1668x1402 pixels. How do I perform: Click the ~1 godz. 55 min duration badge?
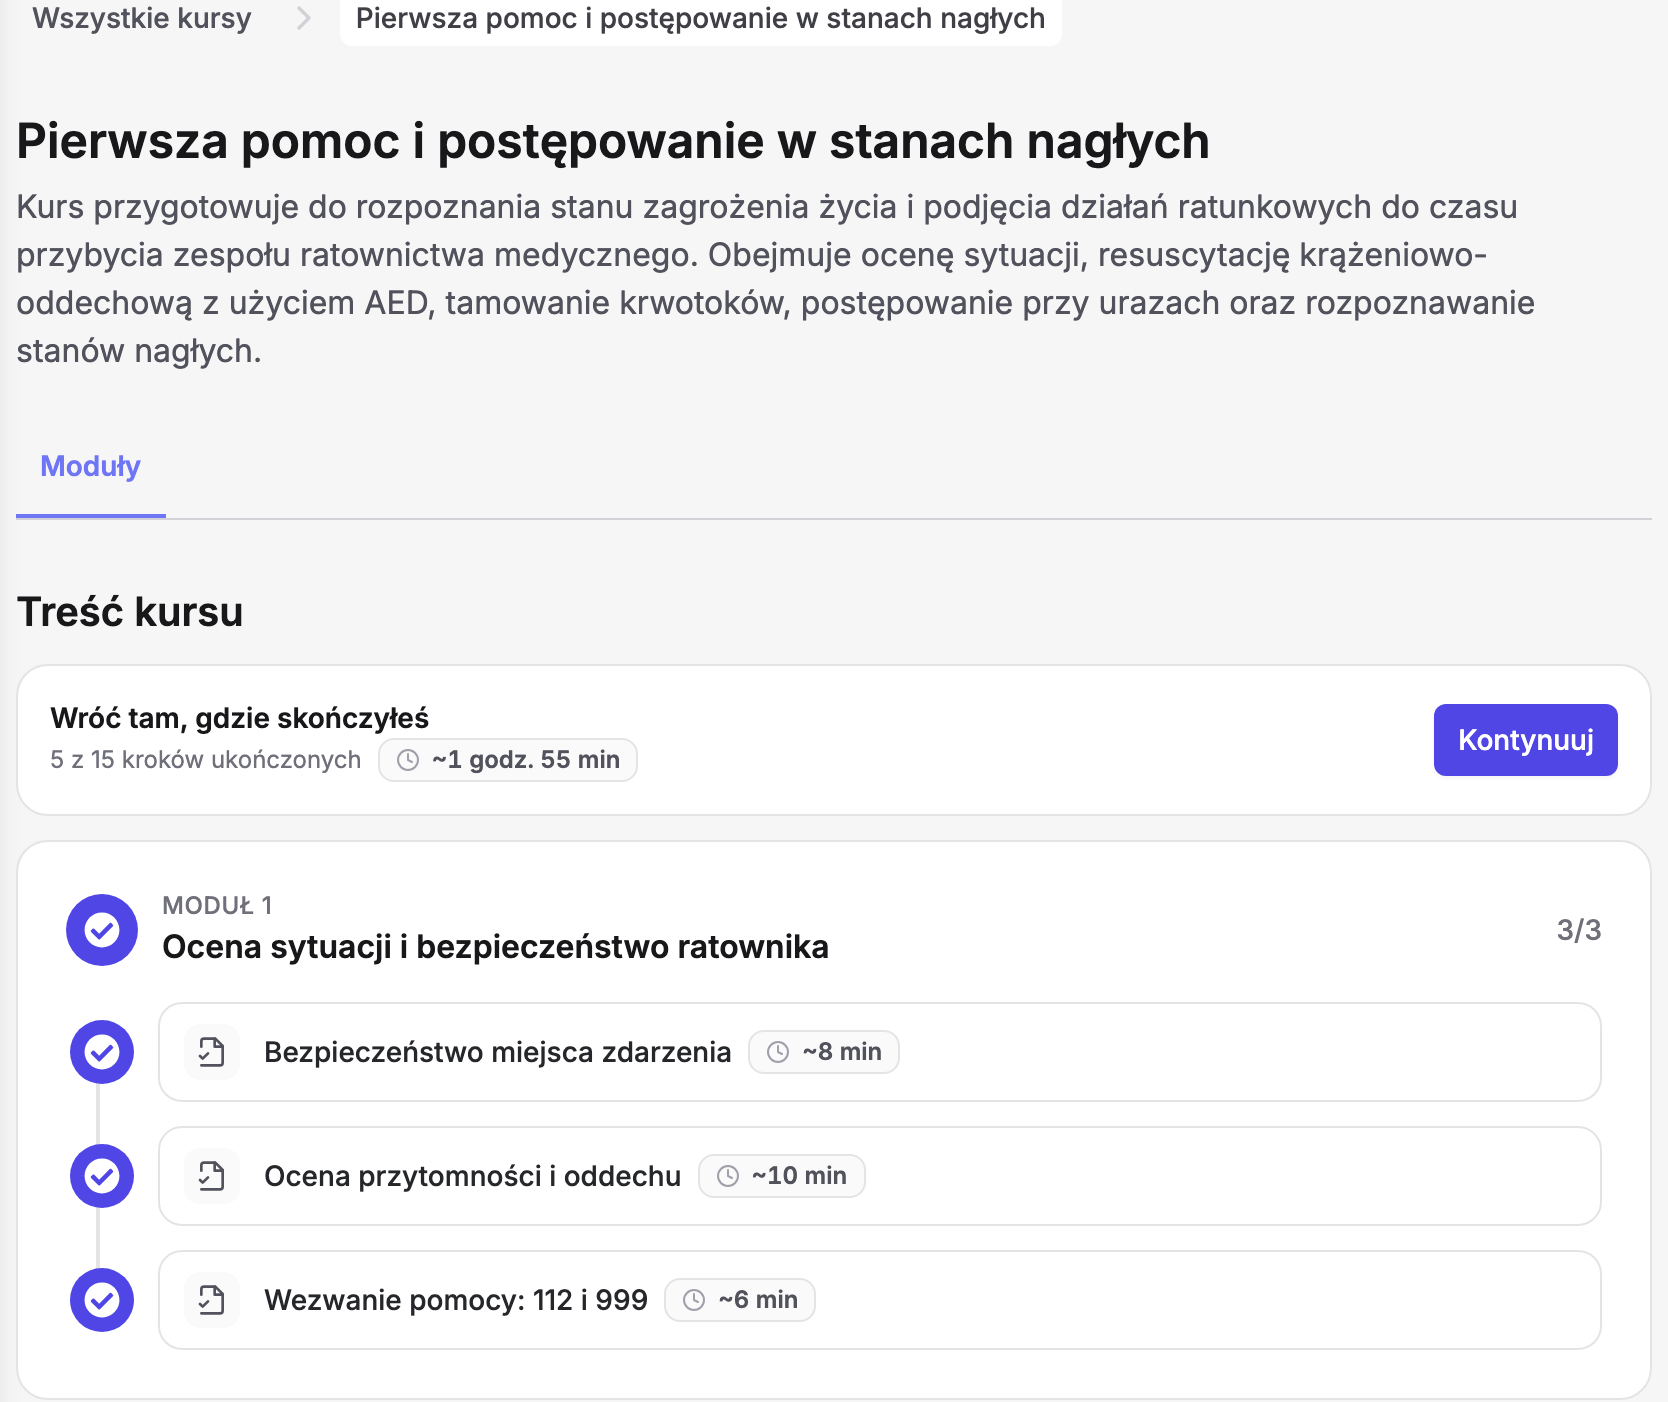(x=508, y=760)
